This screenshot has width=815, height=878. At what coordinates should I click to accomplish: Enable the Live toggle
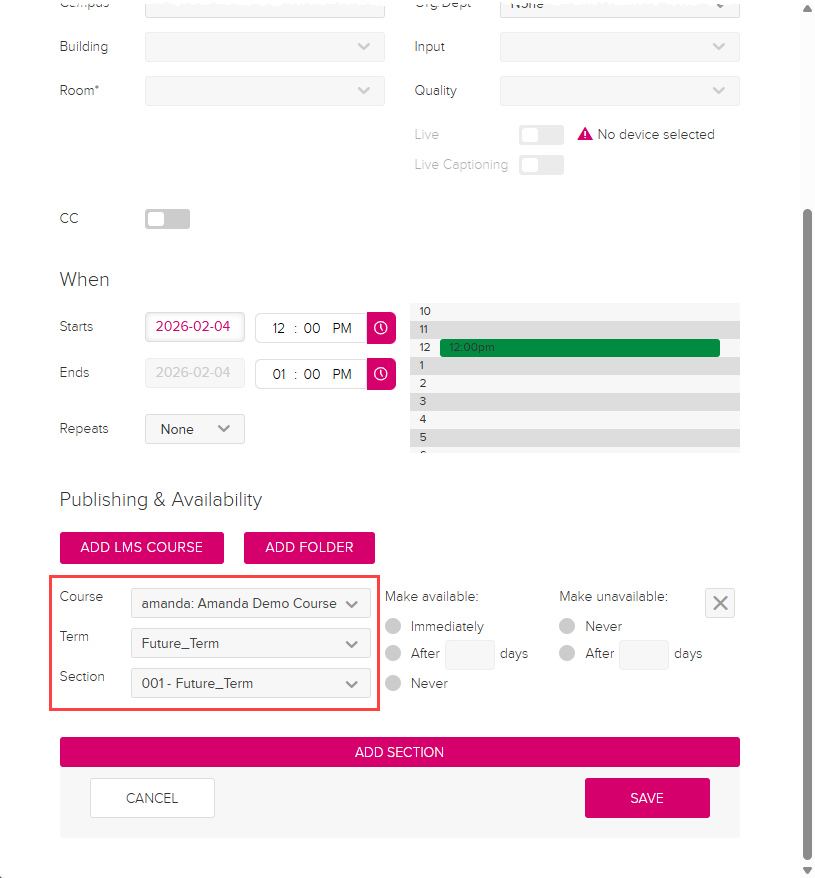tap(541, 134)
